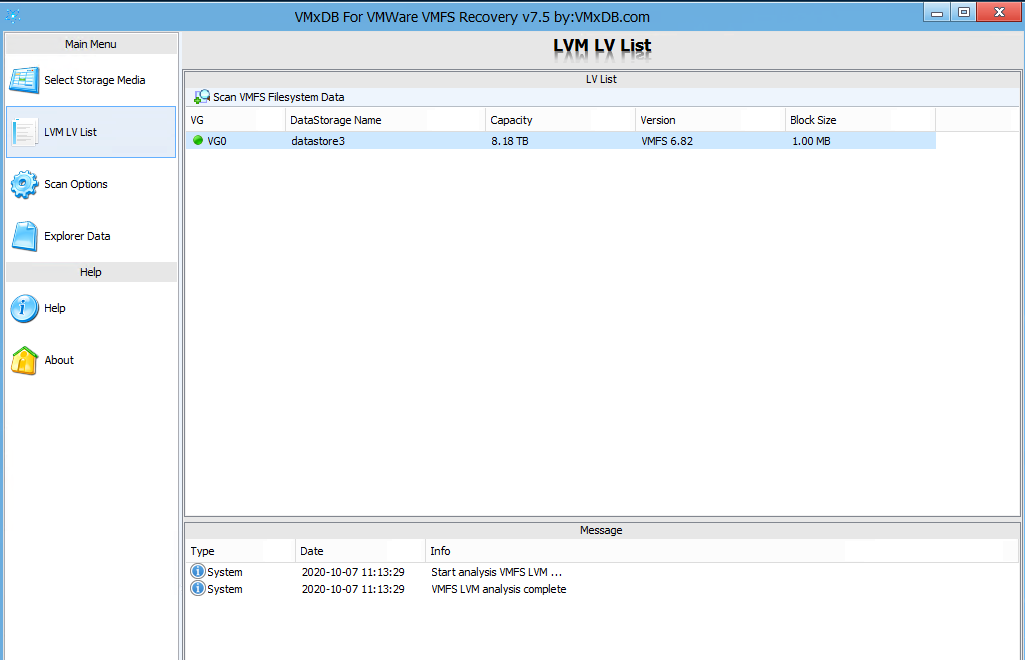Click the LVM LV List document icon
This screenshot has width=1025, height=660.
pyautogui.click(x=24, y=132)
